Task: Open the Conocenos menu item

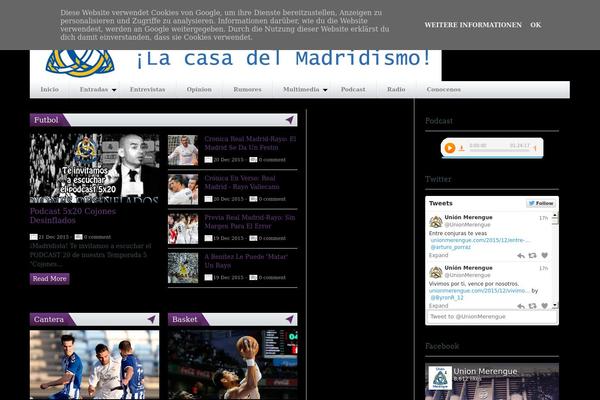Action: coord(443,90)
